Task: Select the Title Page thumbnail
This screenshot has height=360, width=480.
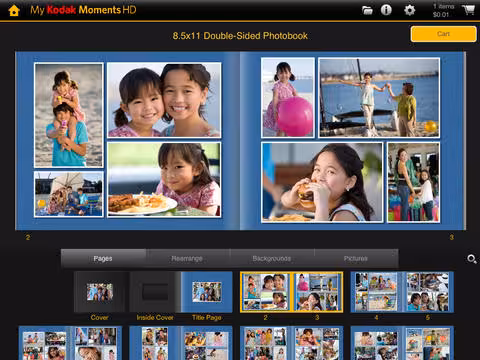Action: [207, 292]
